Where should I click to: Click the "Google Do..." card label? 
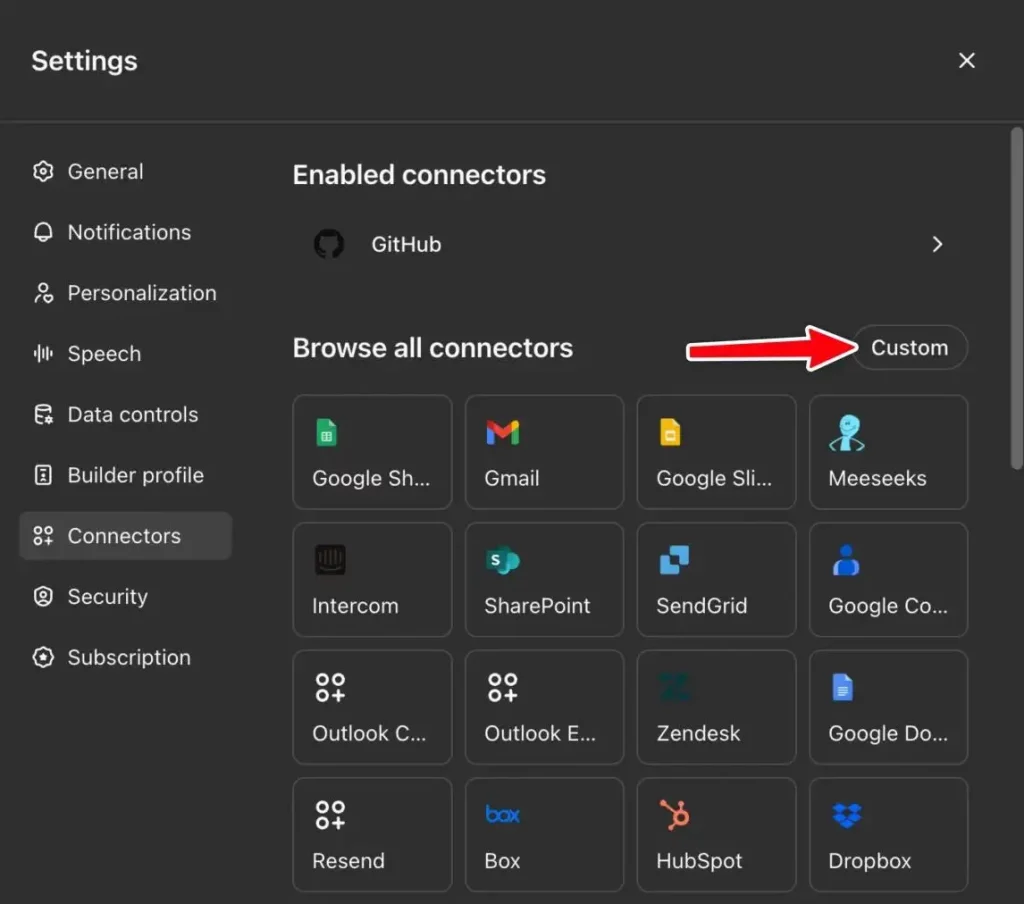[888, 733]
